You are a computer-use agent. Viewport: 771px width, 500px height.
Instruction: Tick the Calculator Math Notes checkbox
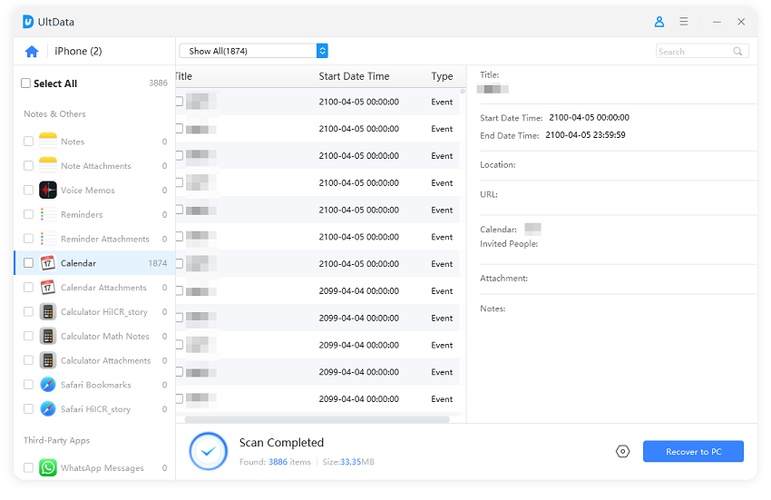point(29,336)
